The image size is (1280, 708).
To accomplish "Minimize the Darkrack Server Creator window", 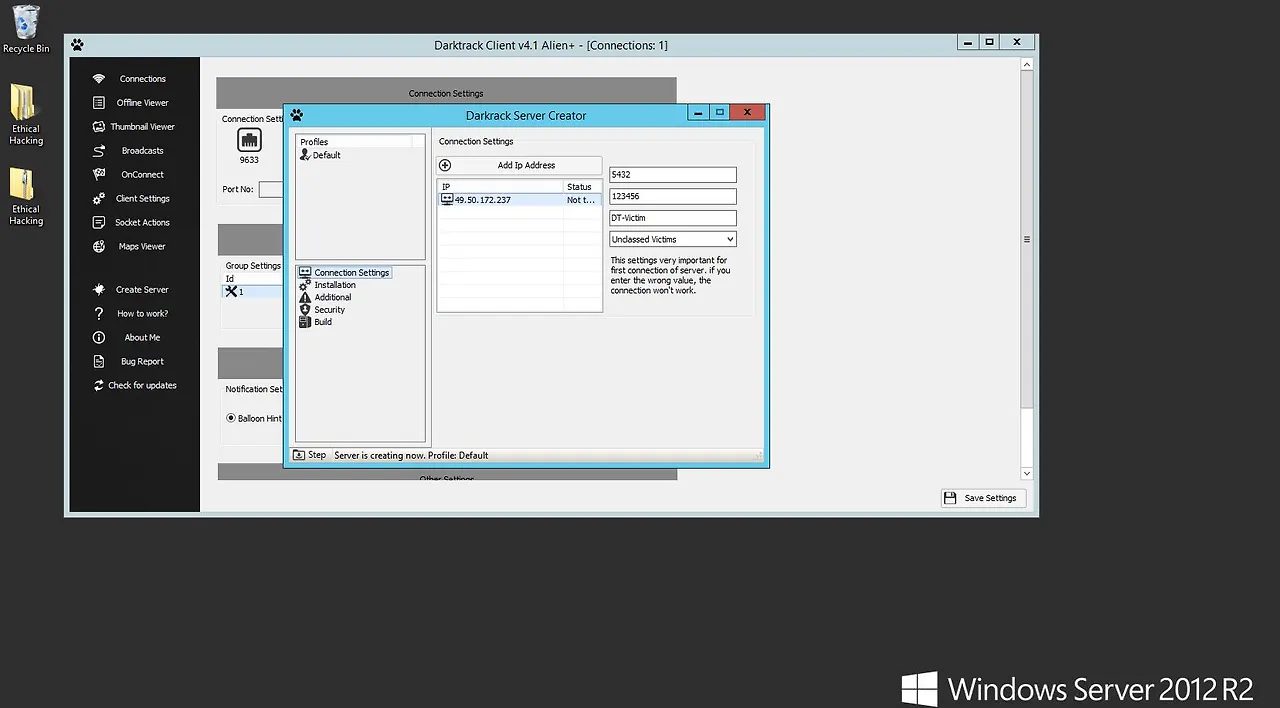I will (698, 113).
